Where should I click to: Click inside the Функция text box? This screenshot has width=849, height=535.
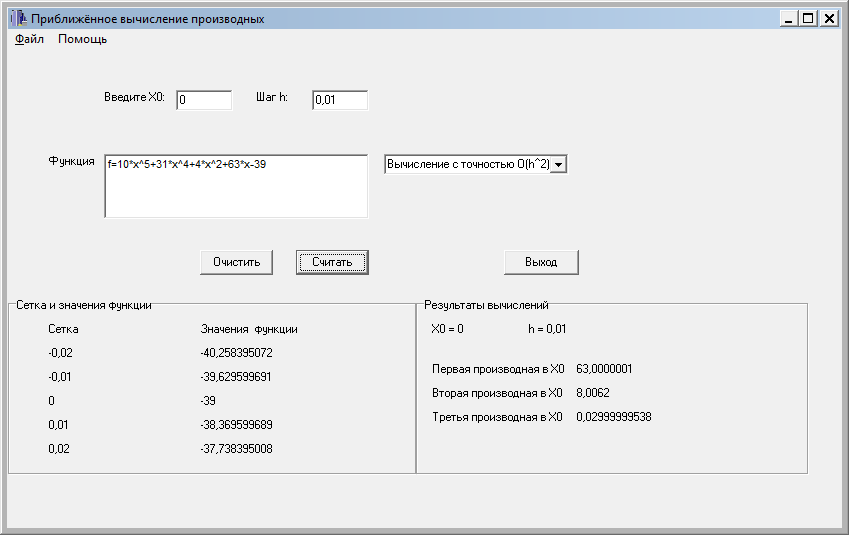236,186
